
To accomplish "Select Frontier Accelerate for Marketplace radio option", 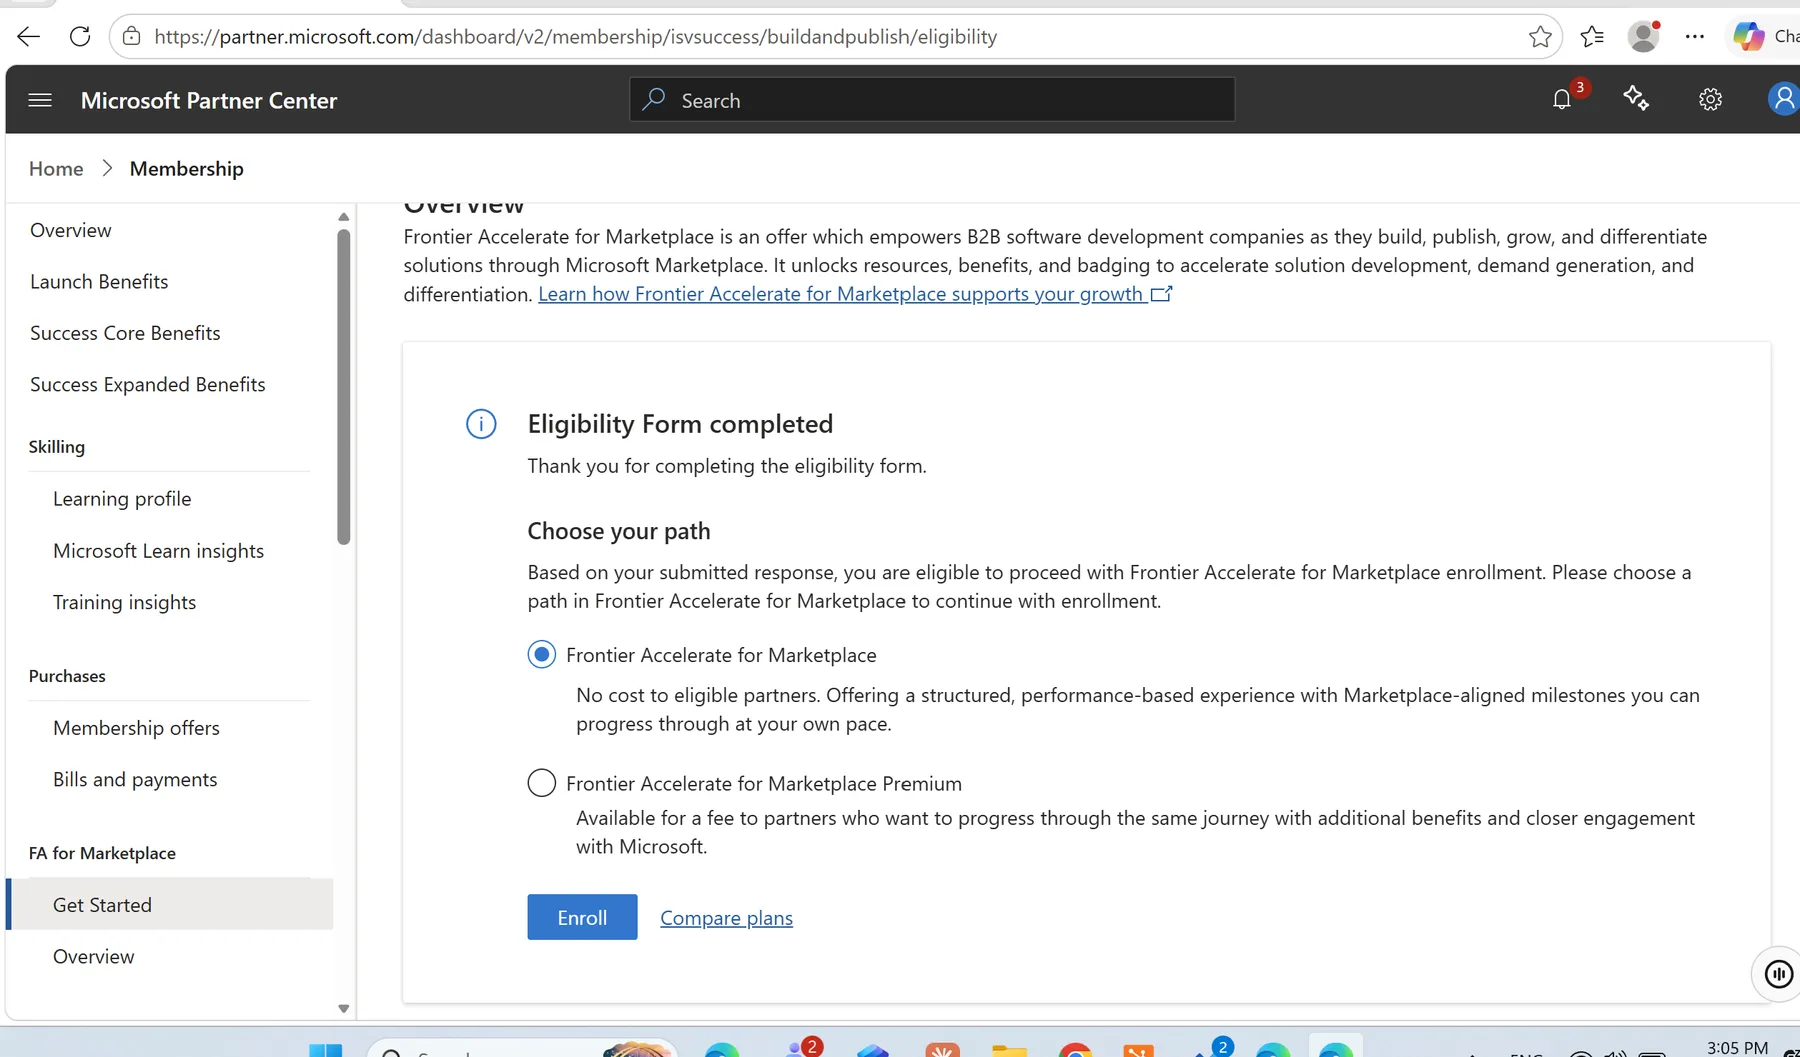I will pyautogui.click(x=541, y=655).
